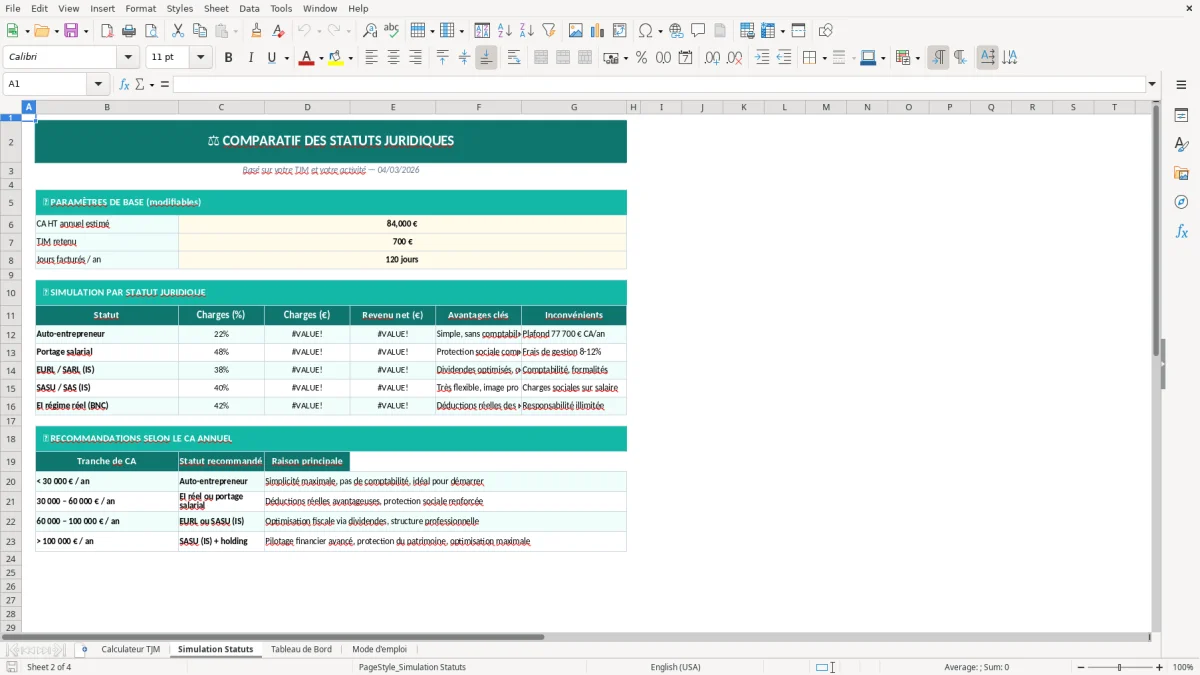
Task: Click the Sort Descending icon
Action: (x=527, y=31)
